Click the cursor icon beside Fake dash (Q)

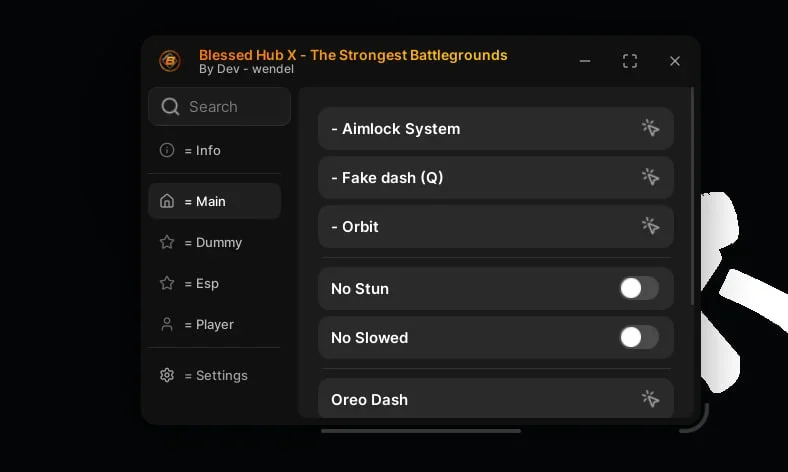(x=650, y=177)
